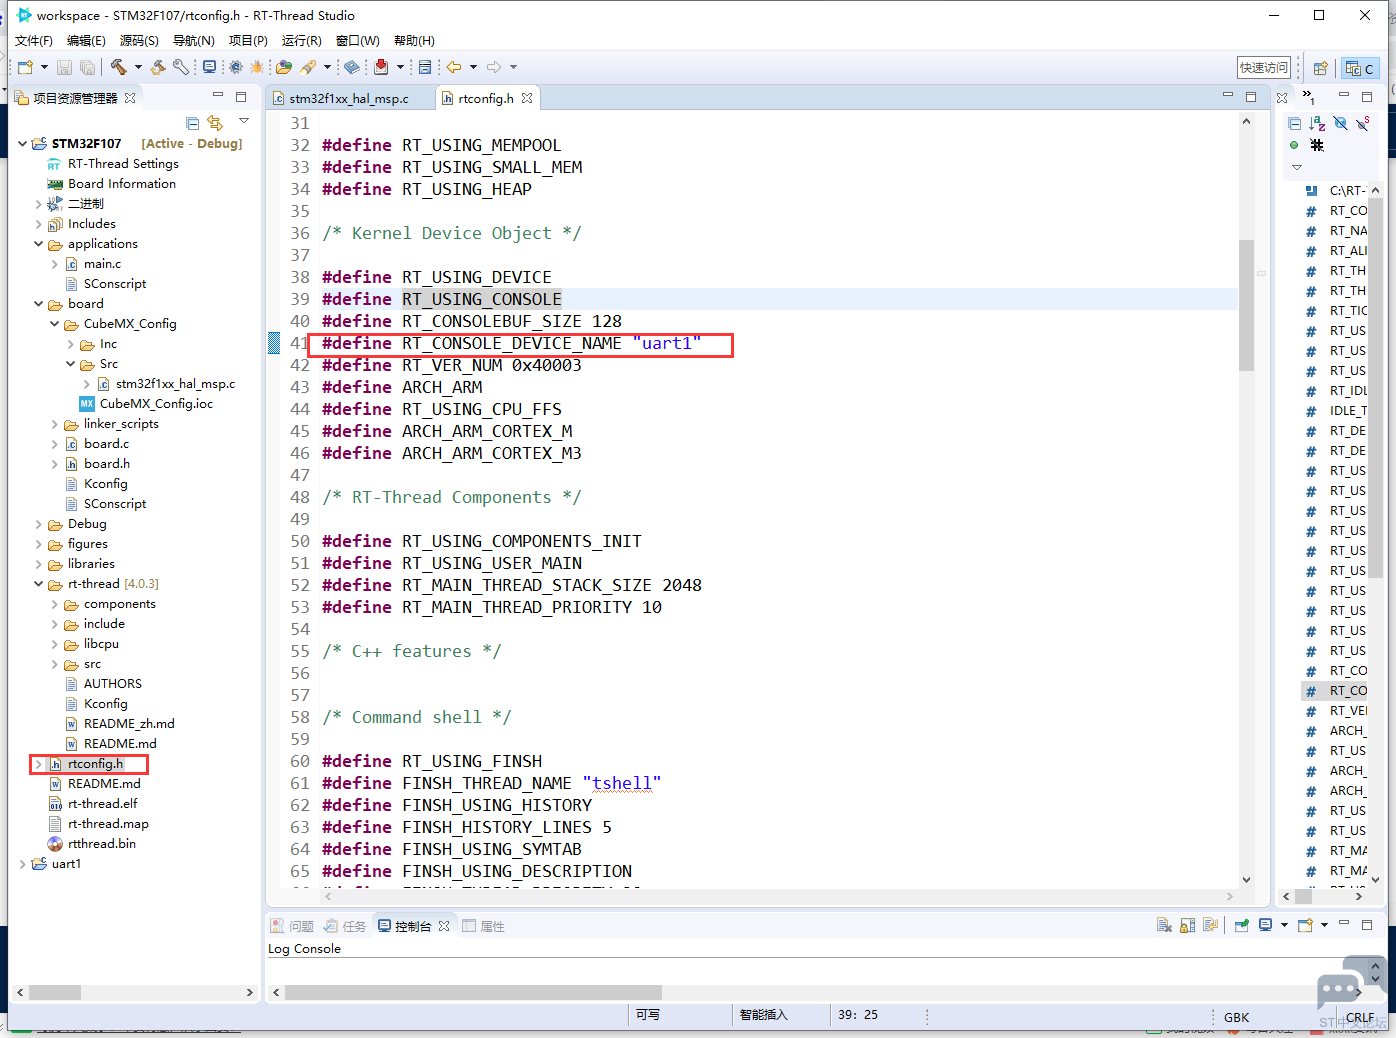The height and width of the screenshot is (1038, 1396).
Task: Toggle the Pin Console icon
Action: point(1241,925)
